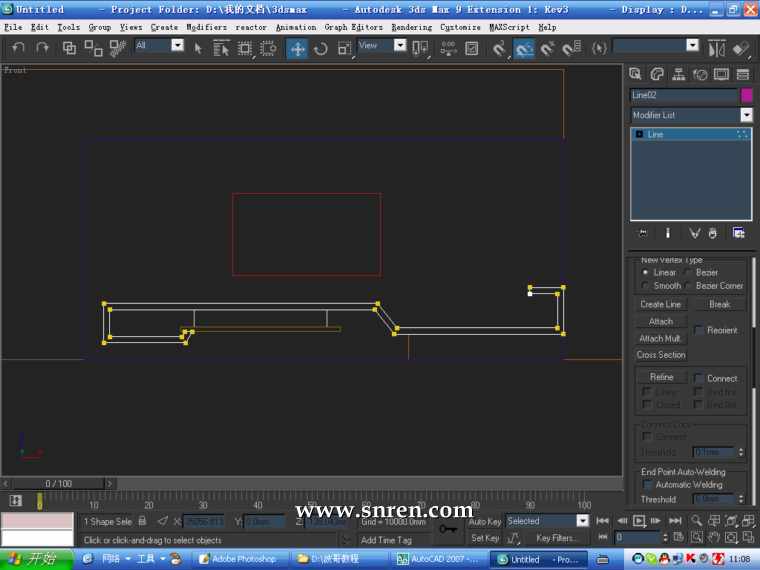Open the Modifier List dropdown
Image resolution: width=760 pixels, height=570 pixels.
click(746, 115)
